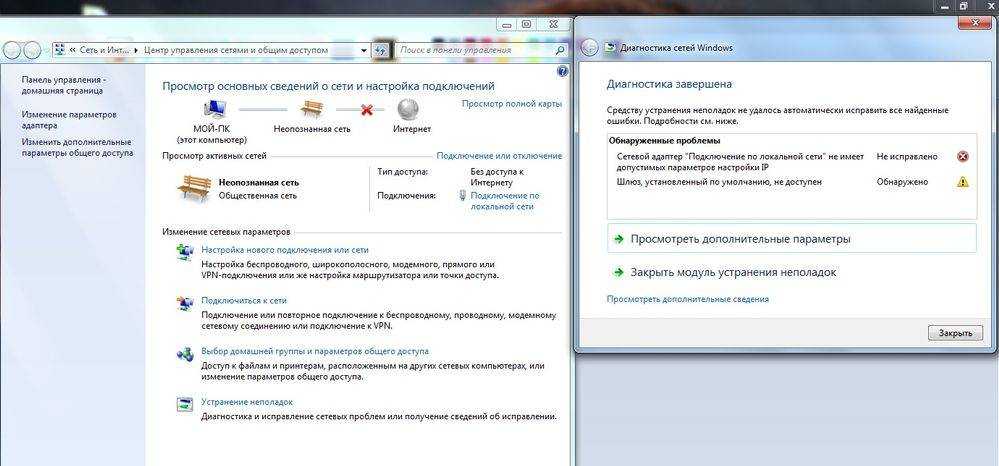Select the Шлюз не доступен problem row
The image size is (999, 466).
click(x=791, y=182)
